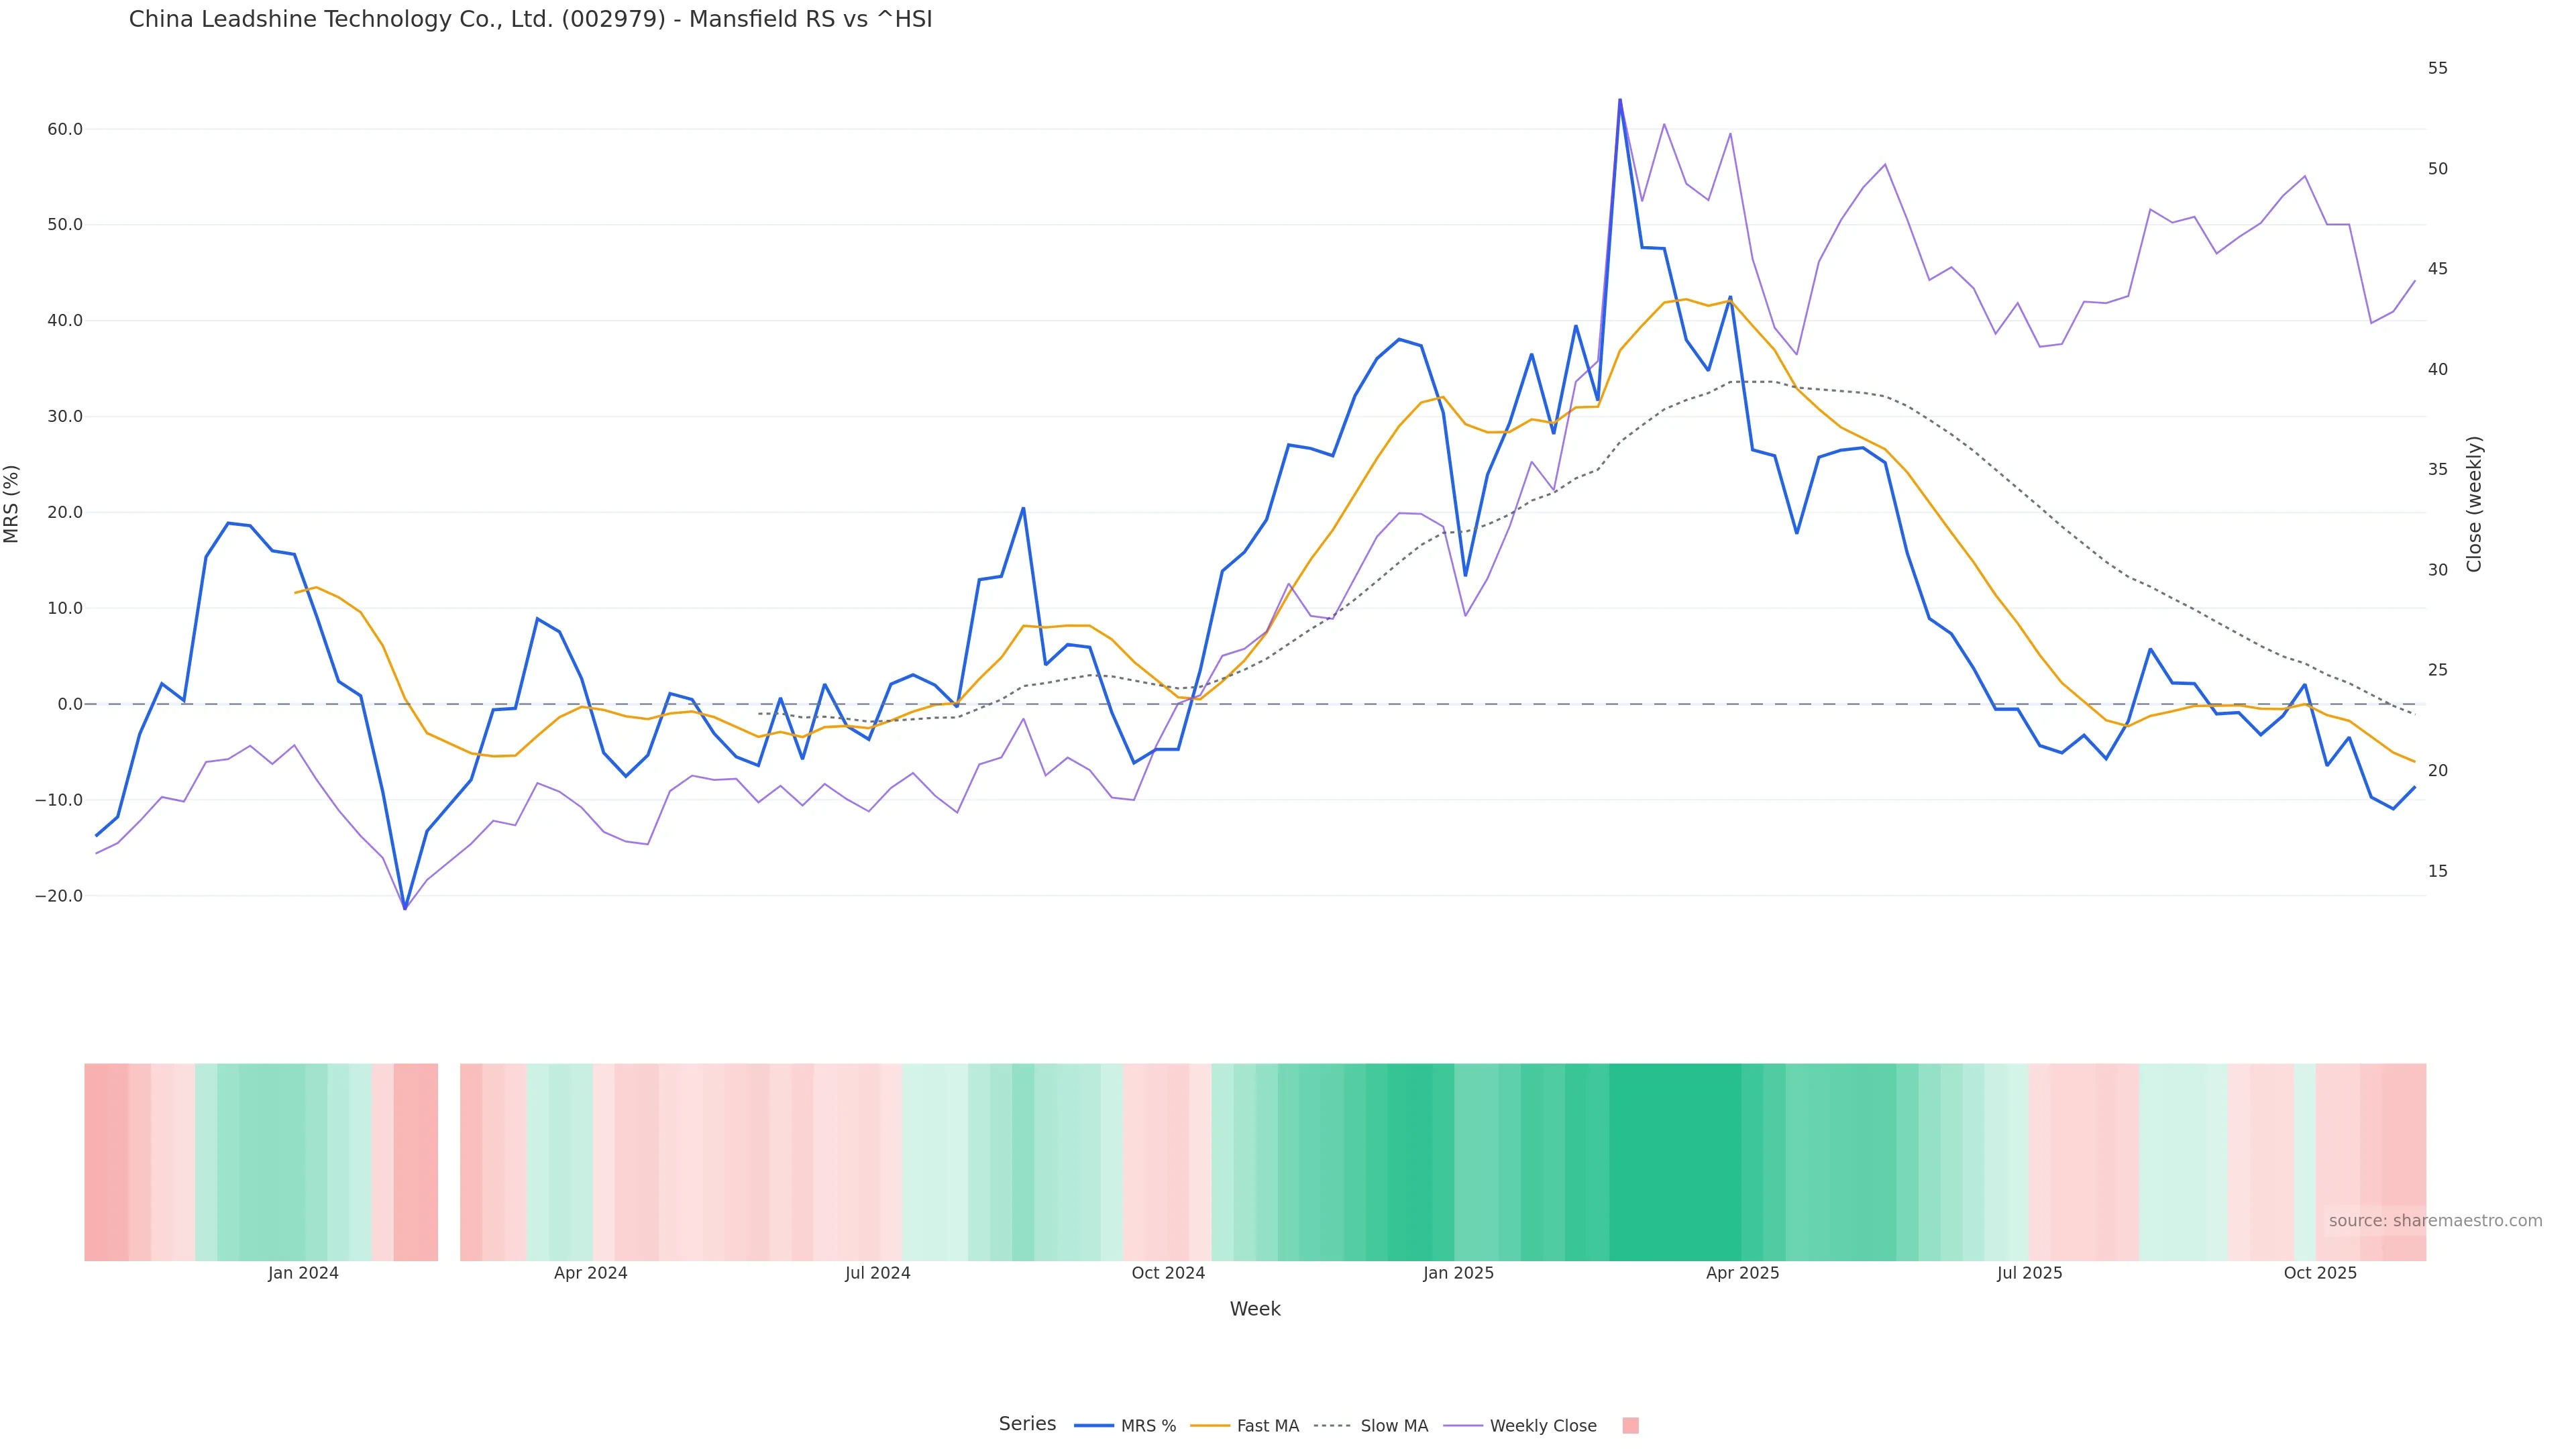Click the MRS (%) y-axis title
Screen dimensions: 2576x1449
[12, 504]
